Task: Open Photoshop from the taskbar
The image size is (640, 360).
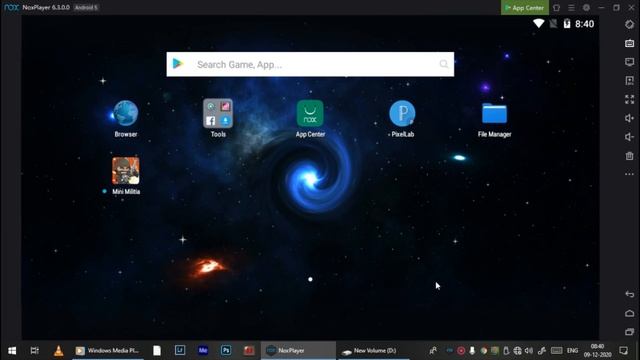Action: tap(226, 350)
